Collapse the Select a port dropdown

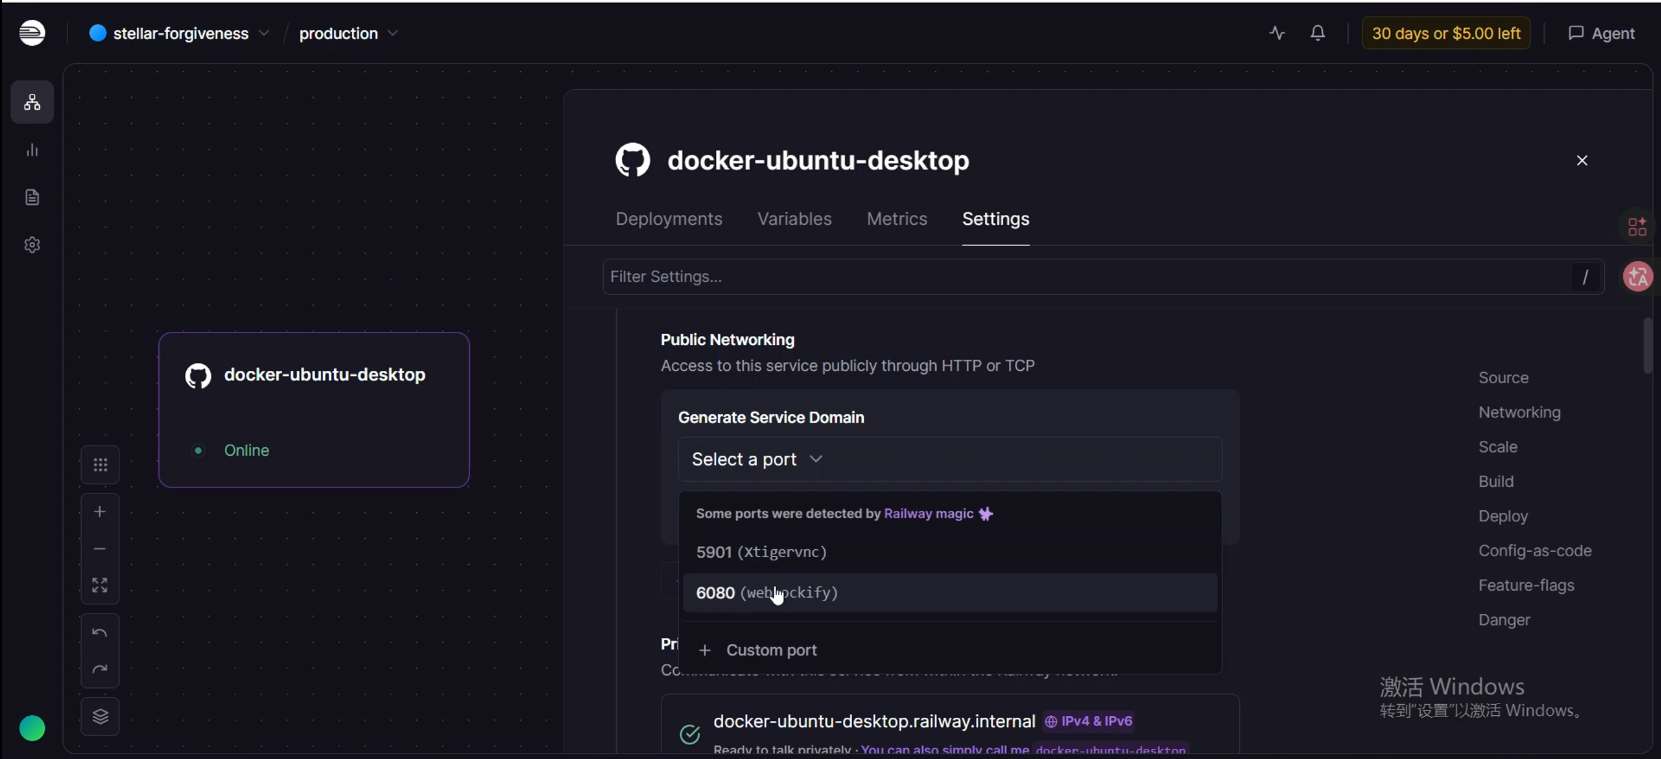pos(950,459)
